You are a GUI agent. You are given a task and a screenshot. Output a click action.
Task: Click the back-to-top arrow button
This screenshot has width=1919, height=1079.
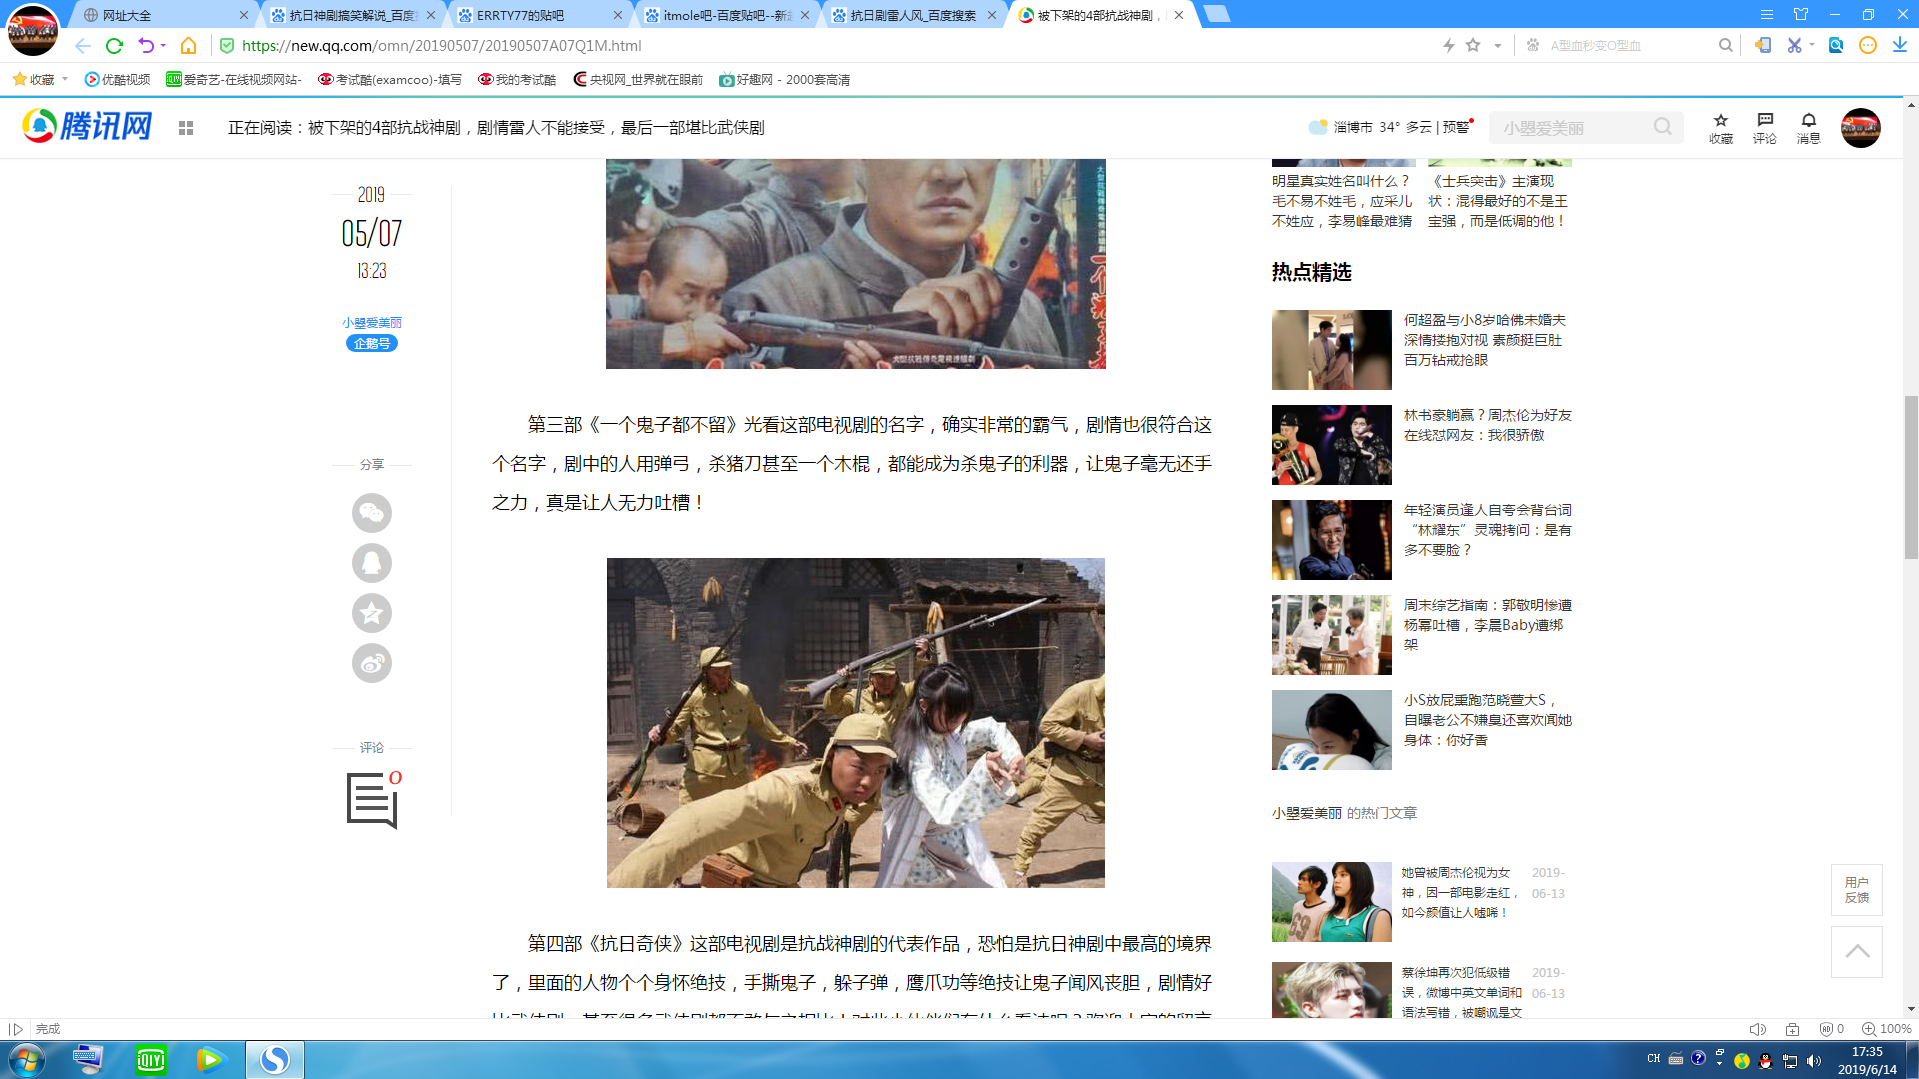tap(1857, 952)
